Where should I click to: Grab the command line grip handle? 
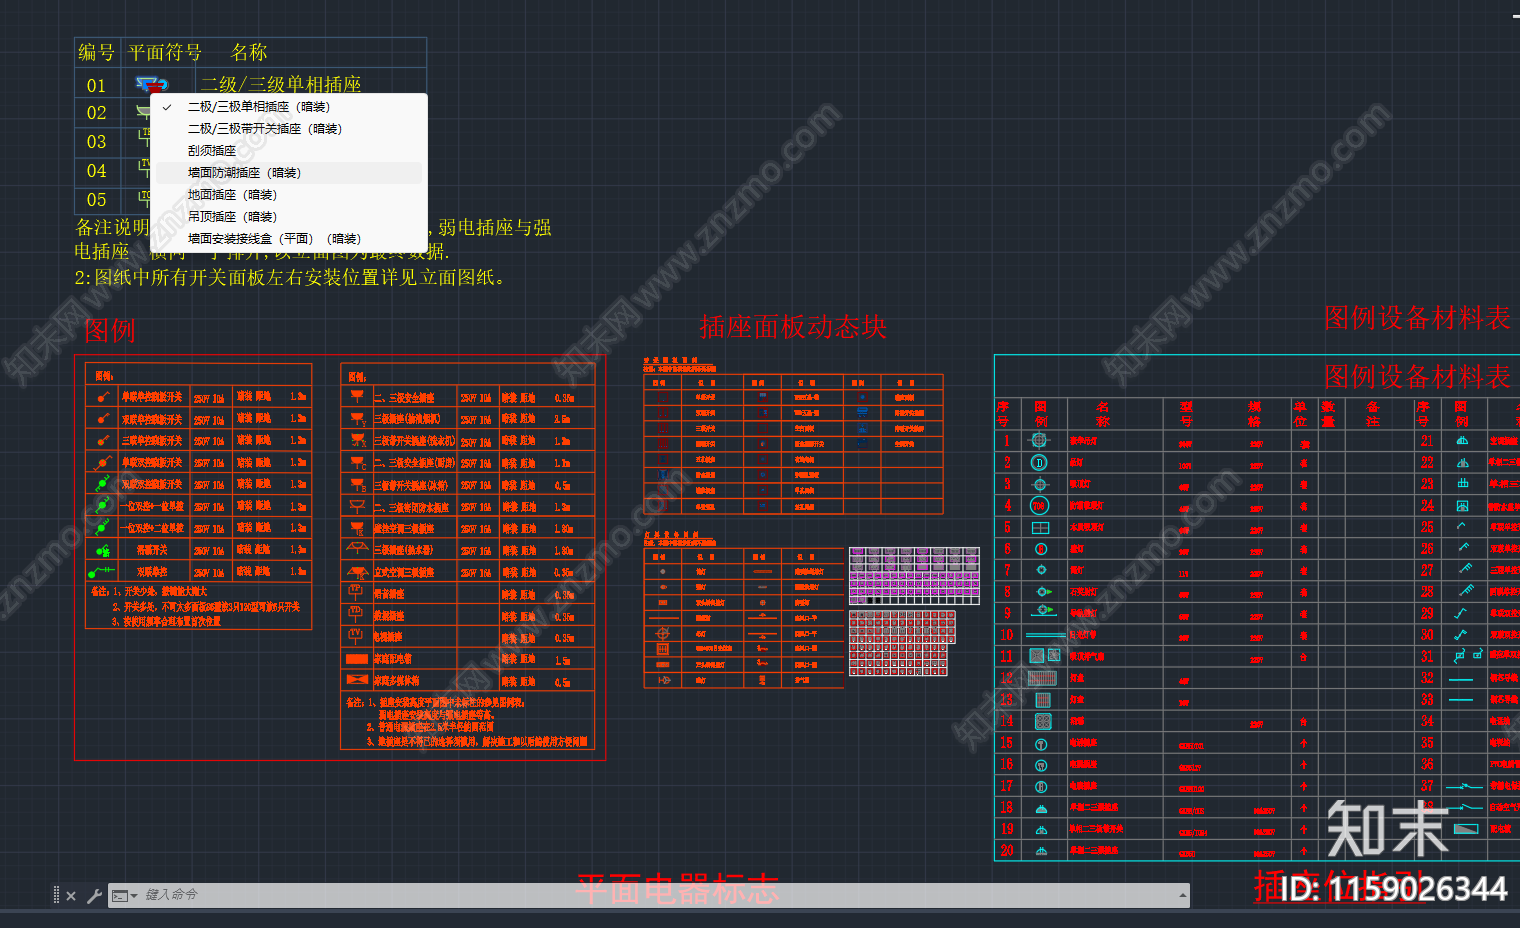(x=56, y=895)
